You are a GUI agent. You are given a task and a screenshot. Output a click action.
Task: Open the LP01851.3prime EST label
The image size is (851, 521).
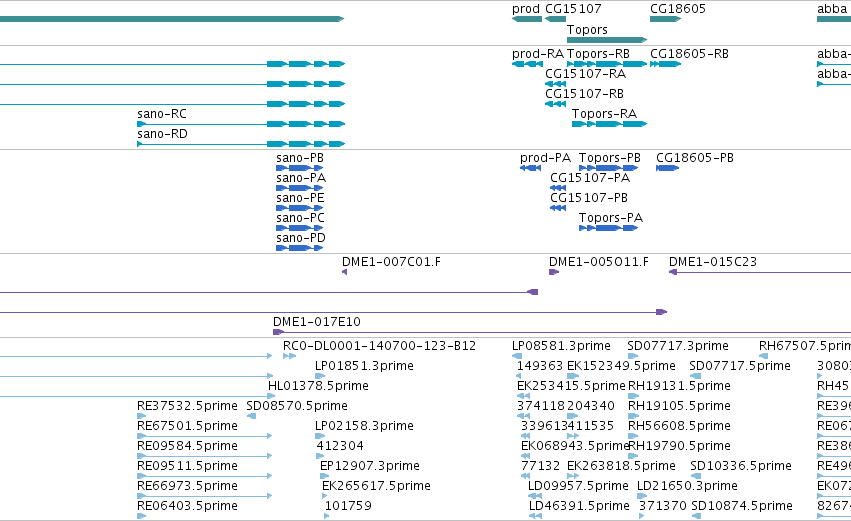tap(364, 367)
